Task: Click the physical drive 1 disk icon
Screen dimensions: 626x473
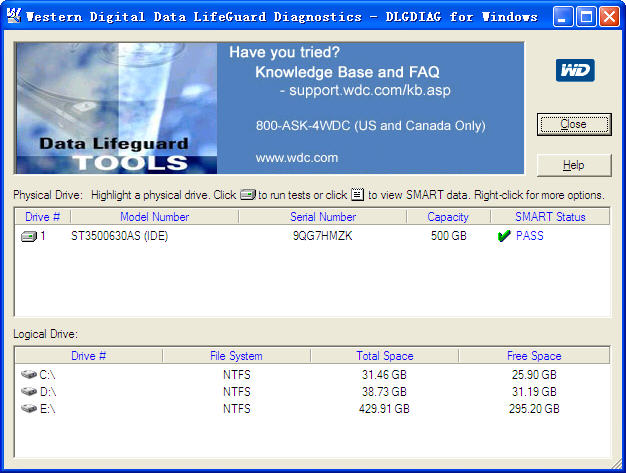Action: click(29, 237)
